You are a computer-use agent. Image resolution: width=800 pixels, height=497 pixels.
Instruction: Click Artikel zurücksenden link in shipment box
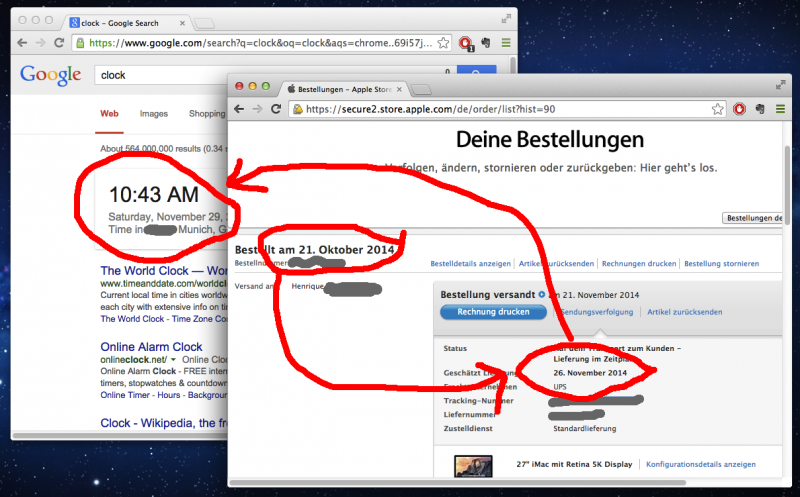pos(685,312)
